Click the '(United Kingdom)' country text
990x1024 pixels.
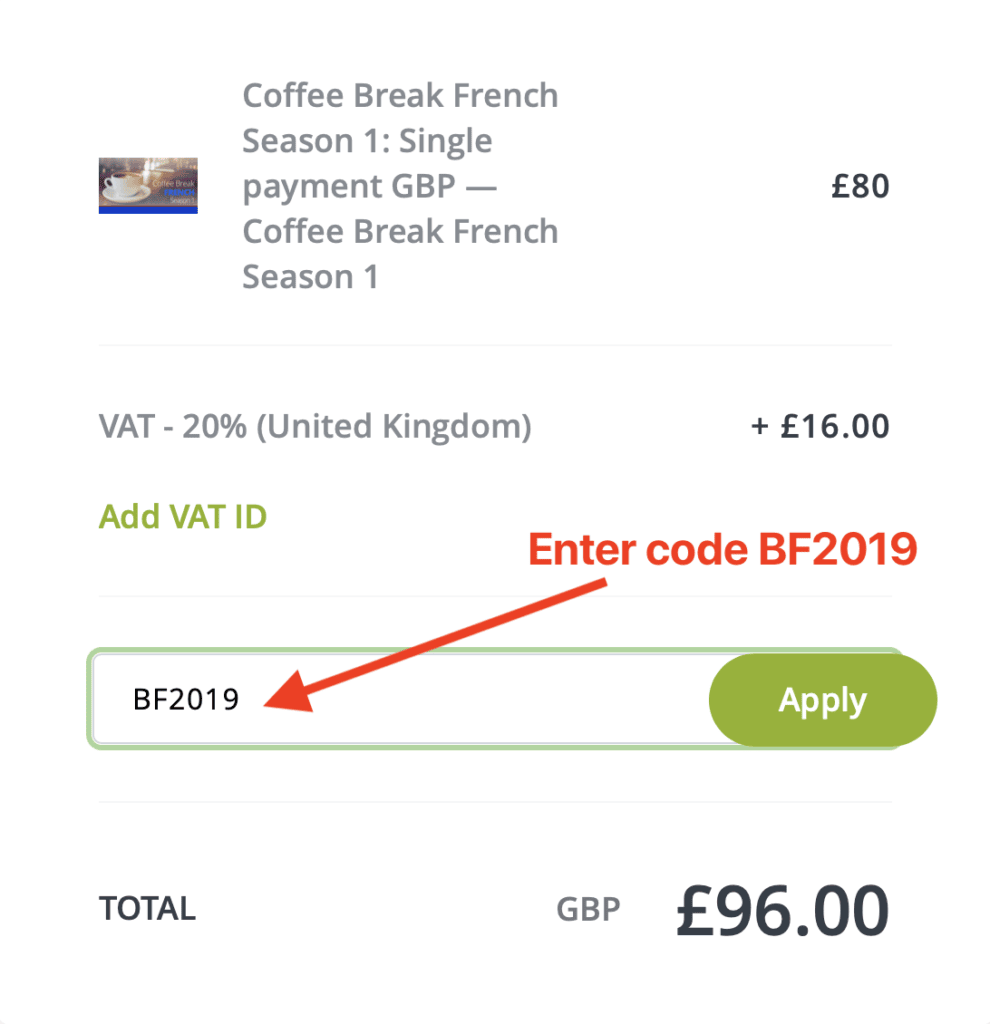394,427
